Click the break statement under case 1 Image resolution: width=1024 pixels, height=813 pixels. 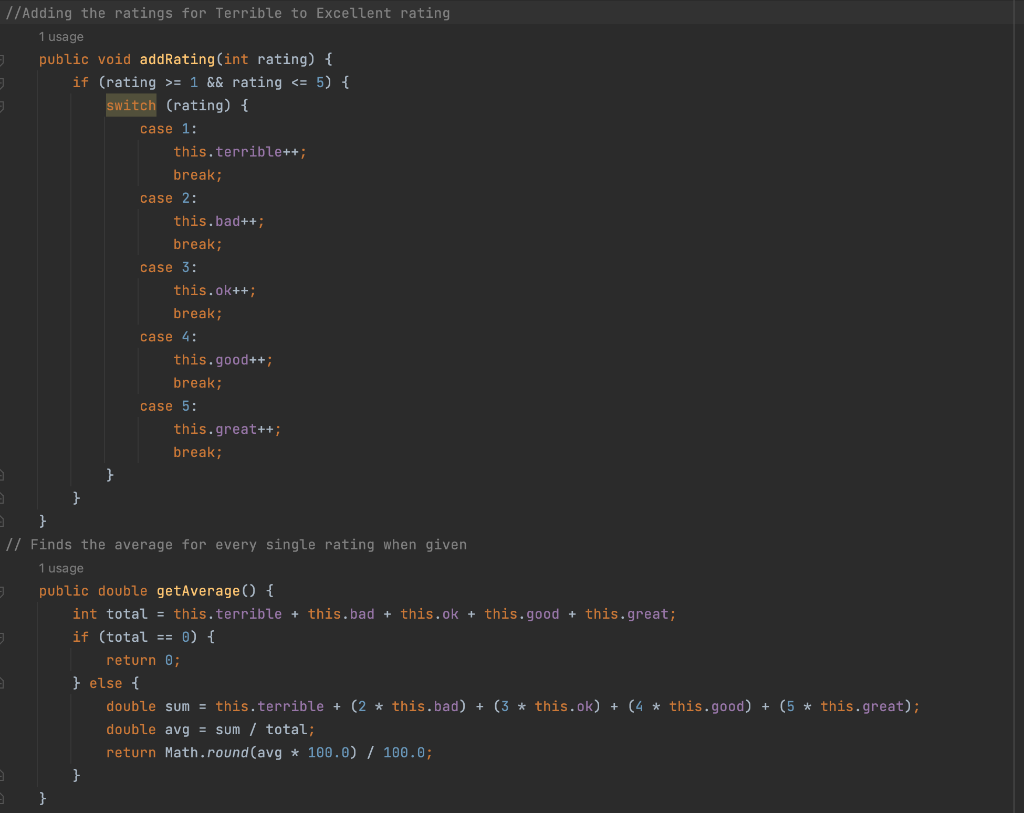[x=196, y=174]
